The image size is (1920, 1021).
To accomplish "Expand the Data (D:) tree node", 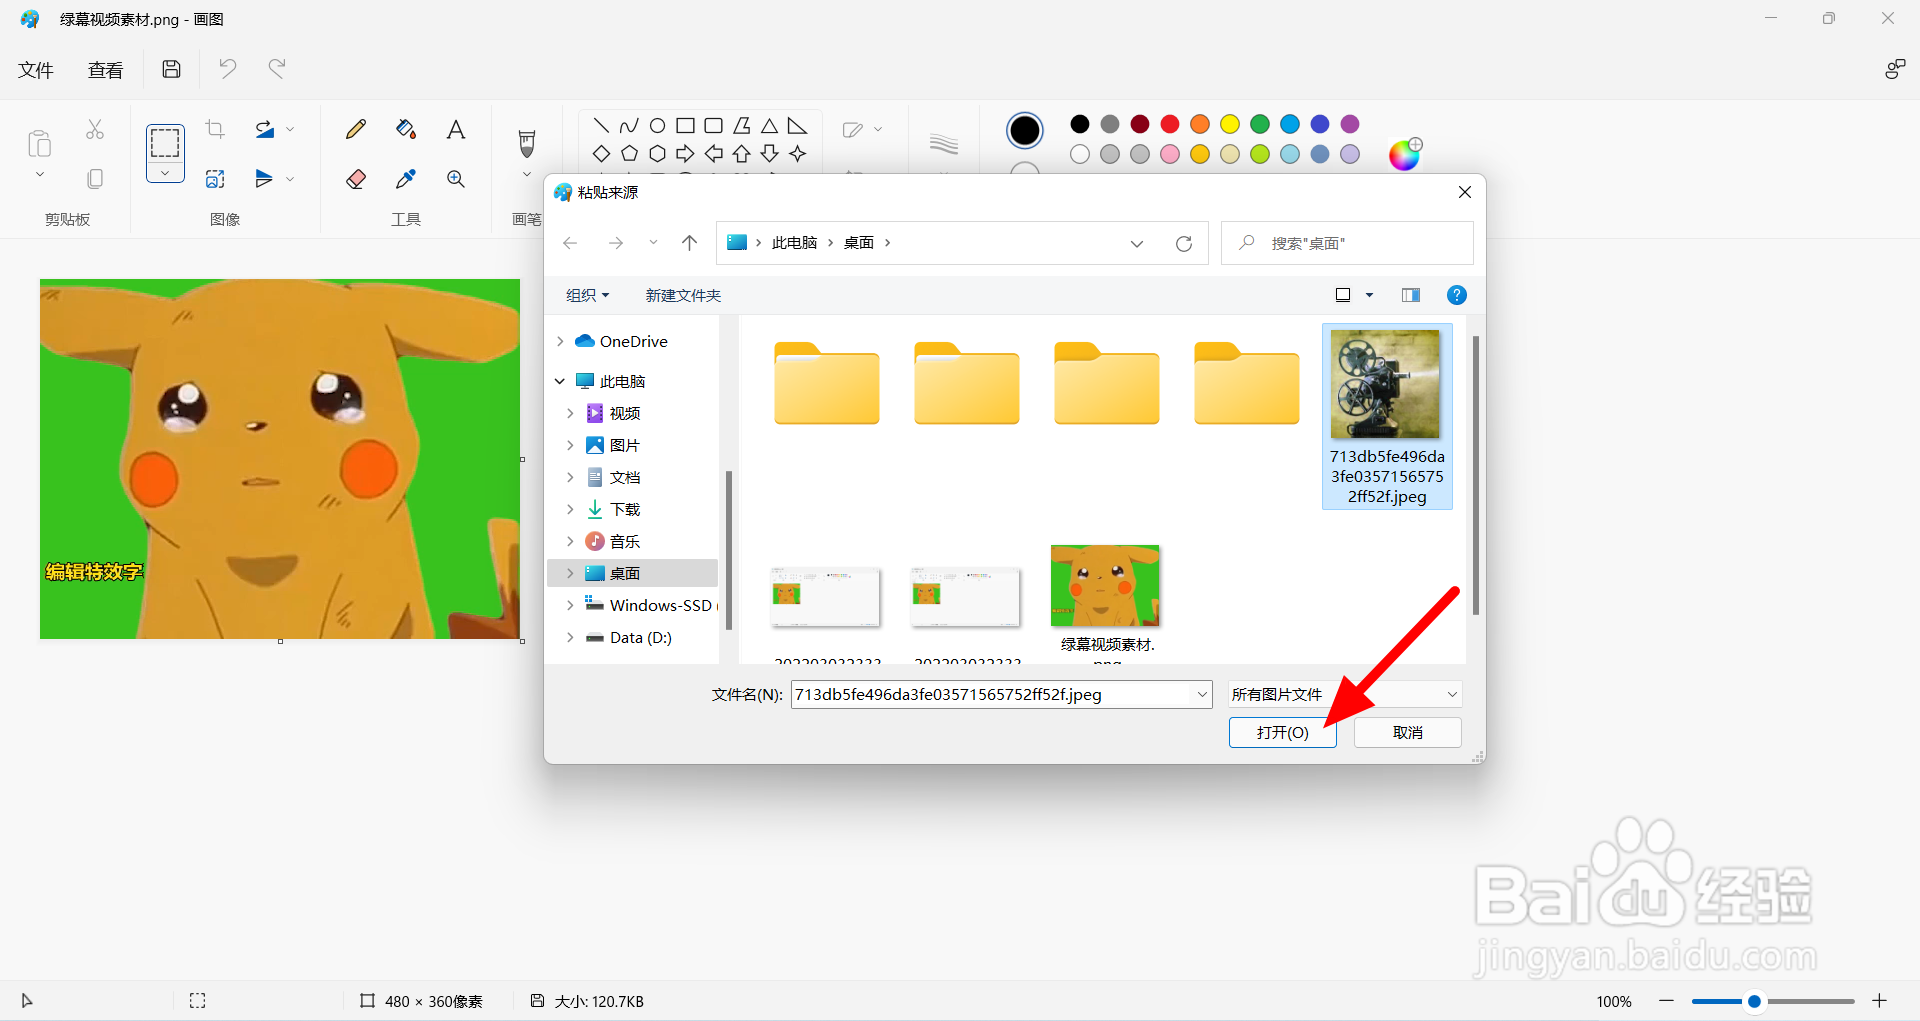I will pos(570,637).
